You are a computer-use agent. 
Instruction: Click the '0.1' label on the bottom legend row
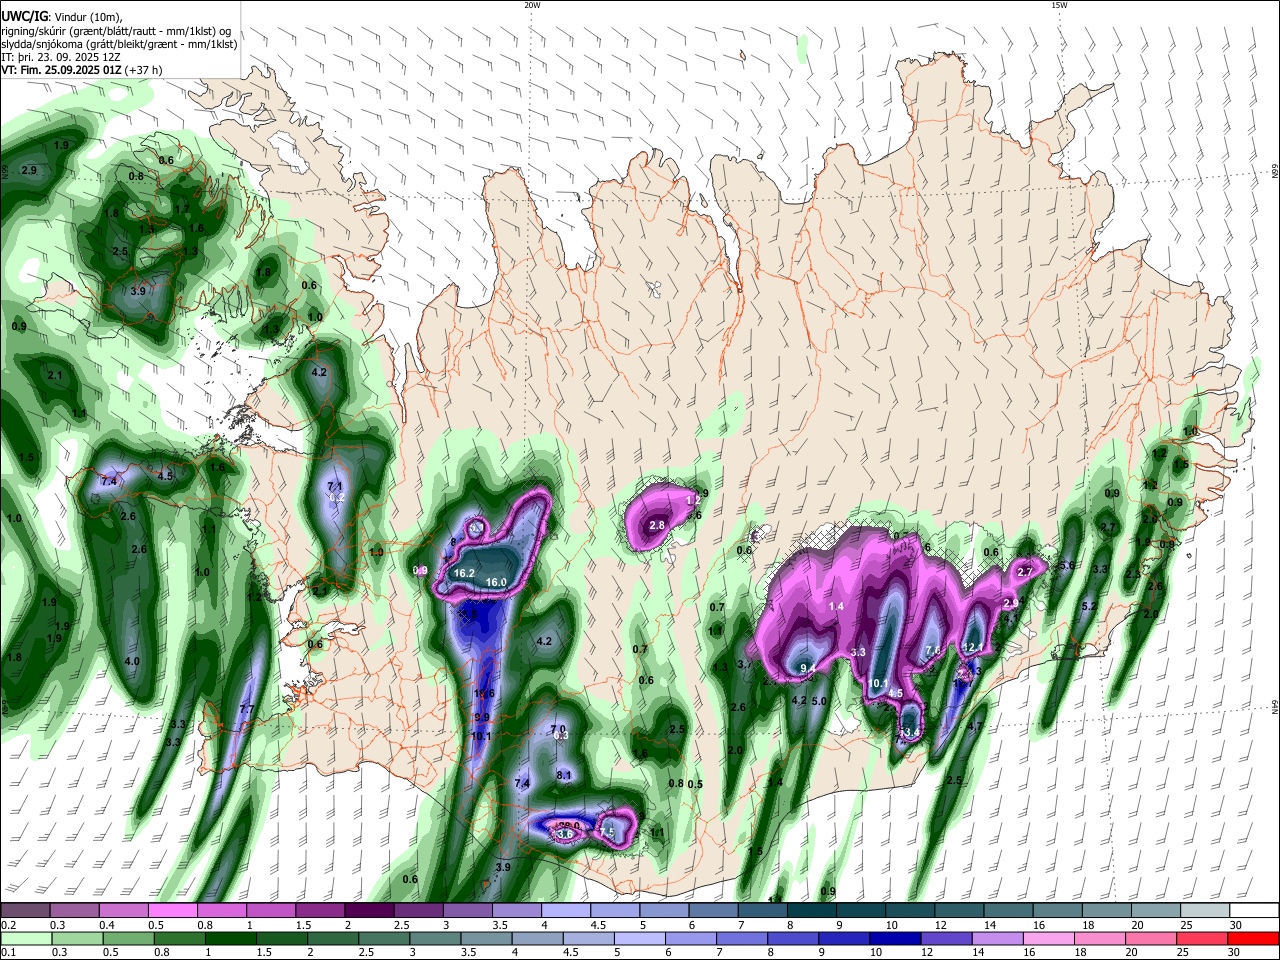click(x=9, y=952)
